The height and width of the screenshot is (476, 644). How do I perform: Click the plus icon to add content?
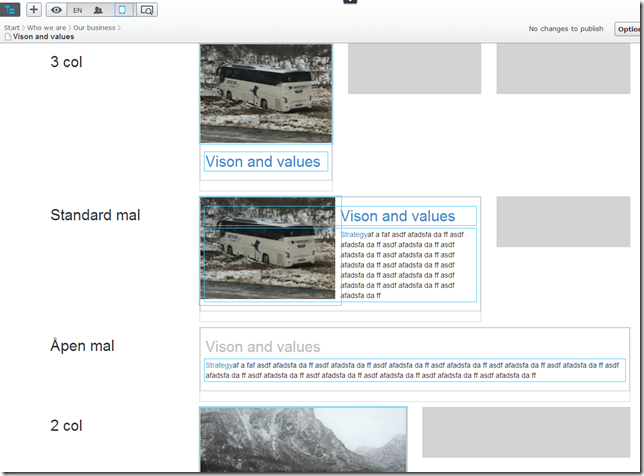(x=34, y=9)
